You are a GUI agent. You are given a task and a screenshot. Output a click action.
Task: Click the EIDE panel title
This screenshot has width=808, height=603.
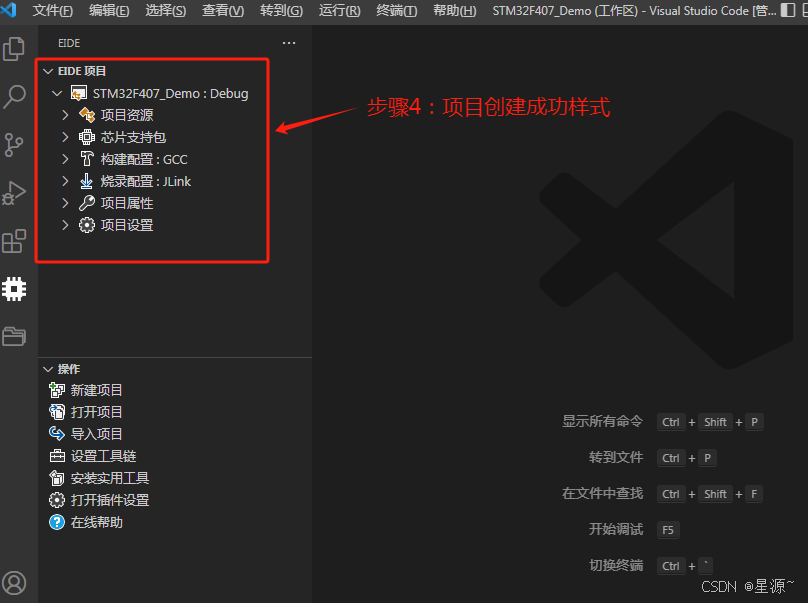point(69,43)
